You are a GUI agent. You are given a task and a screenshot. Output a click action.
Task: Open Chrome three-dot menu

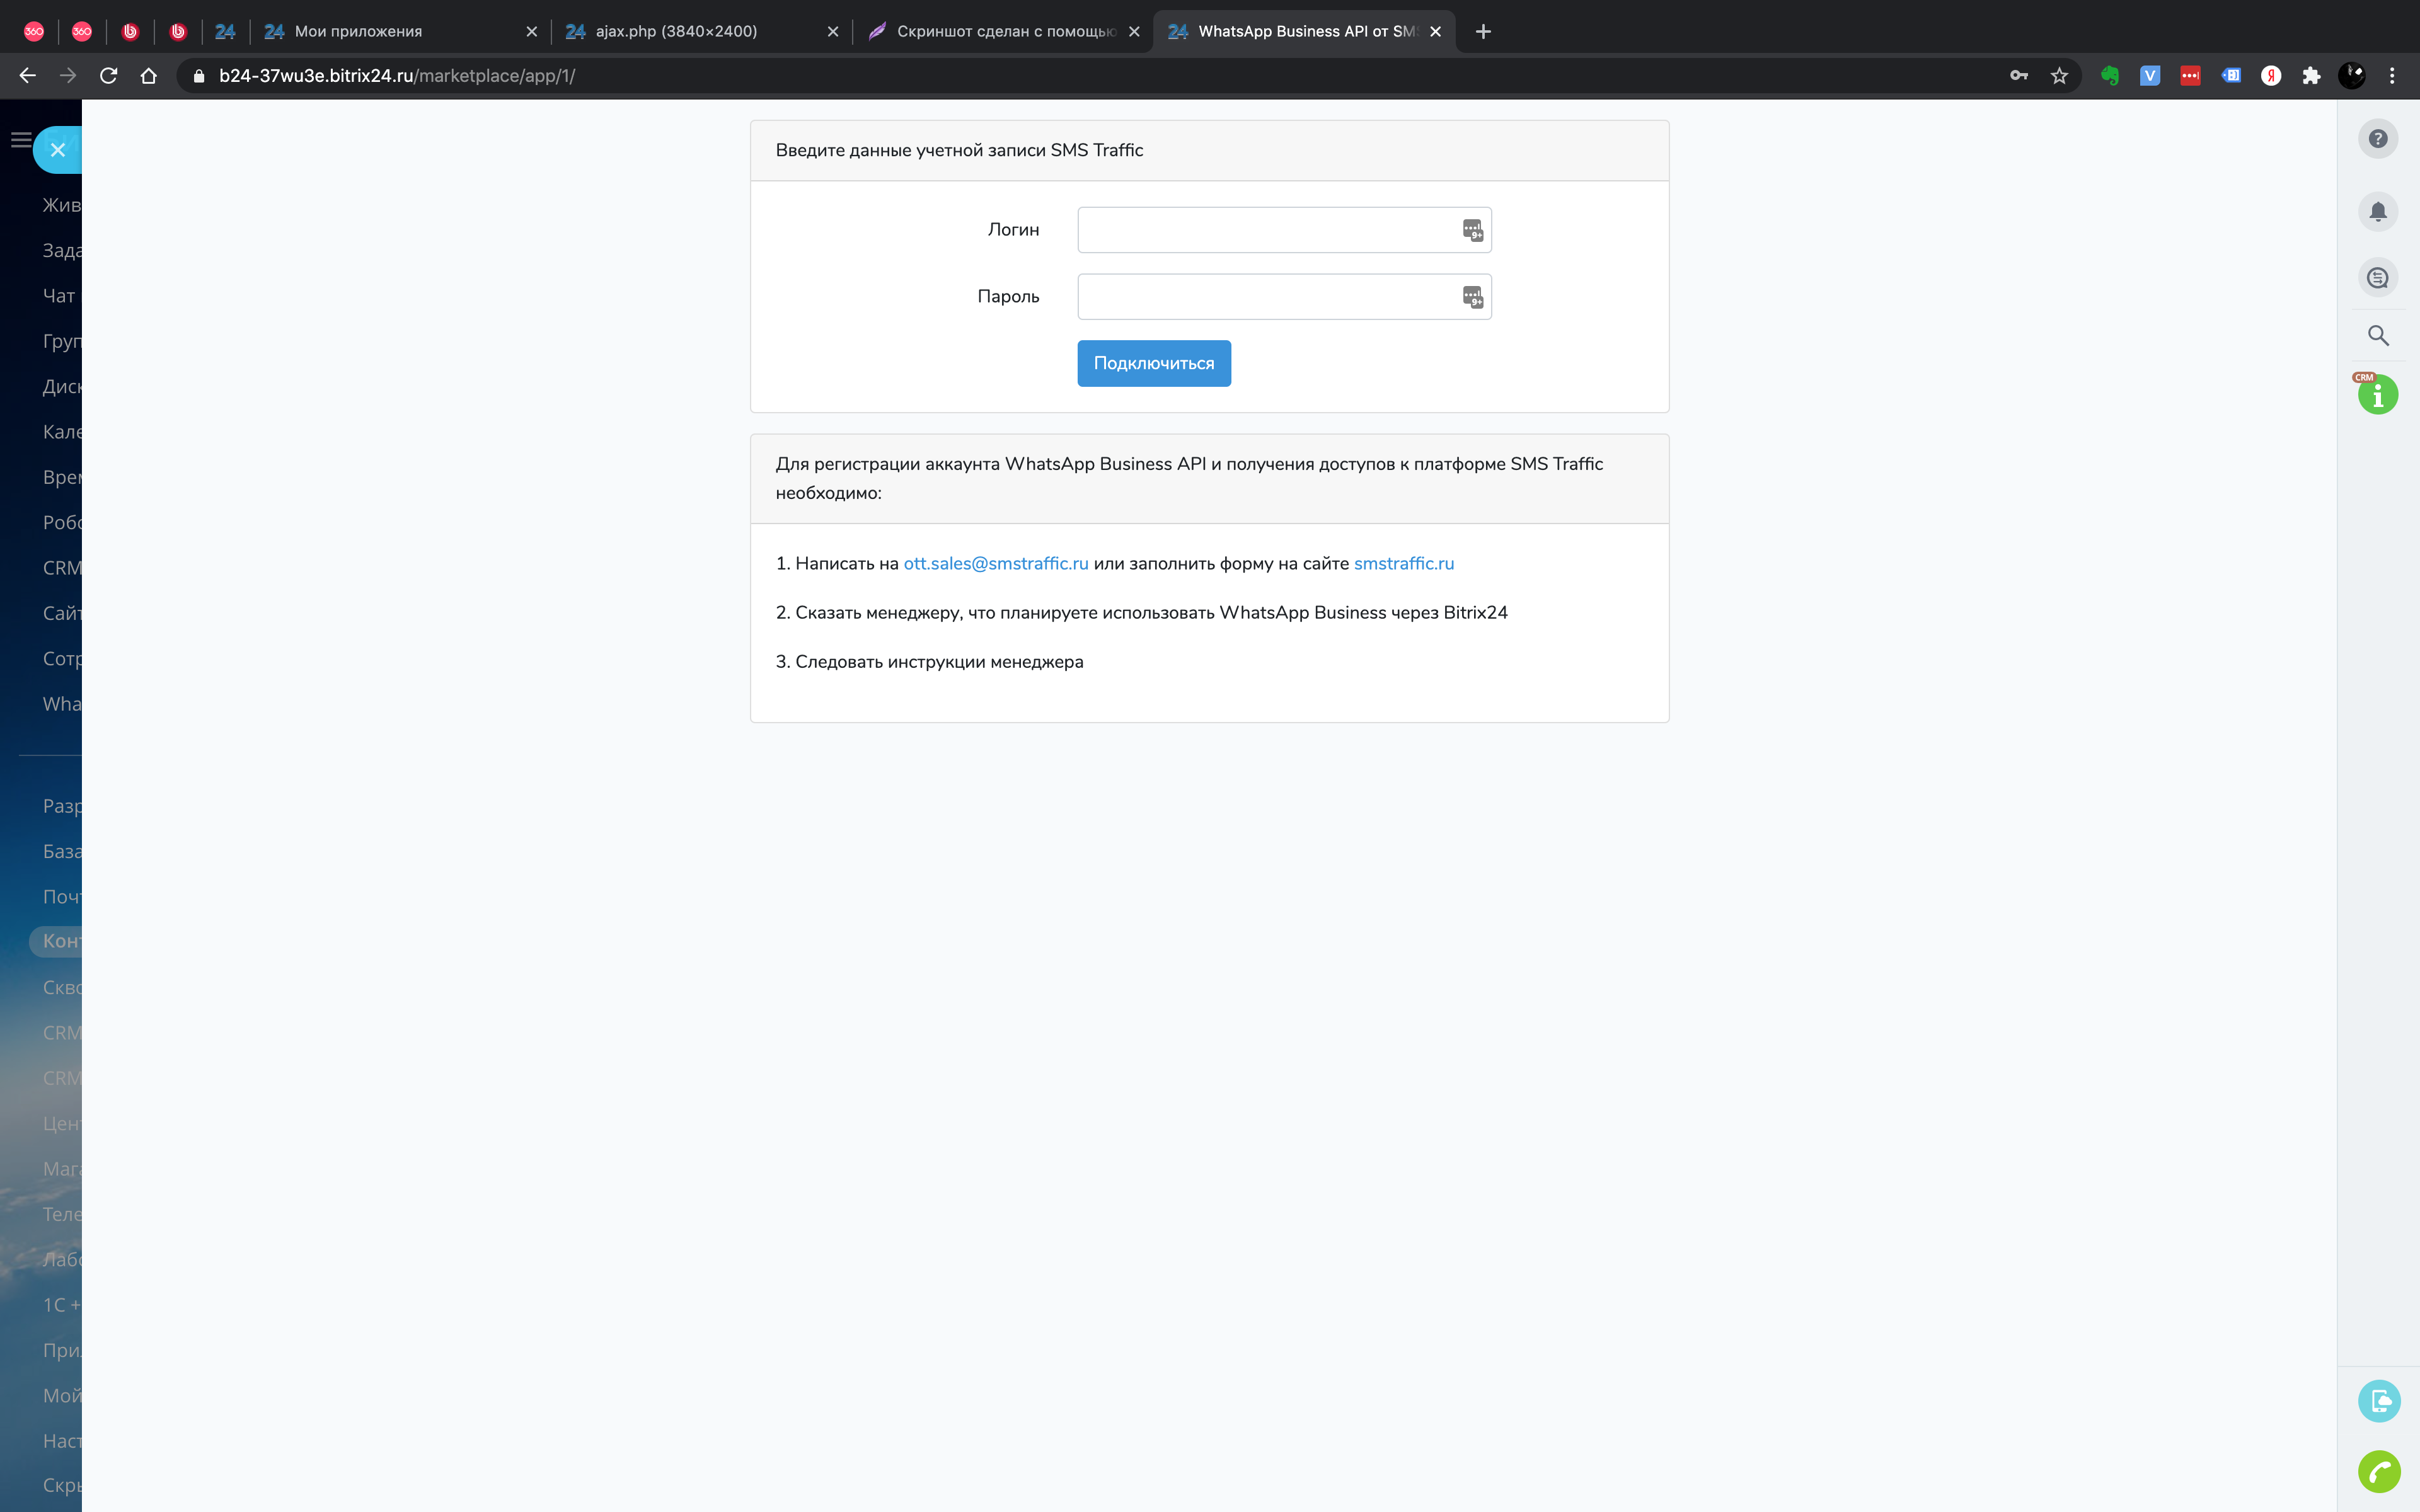2392,76
